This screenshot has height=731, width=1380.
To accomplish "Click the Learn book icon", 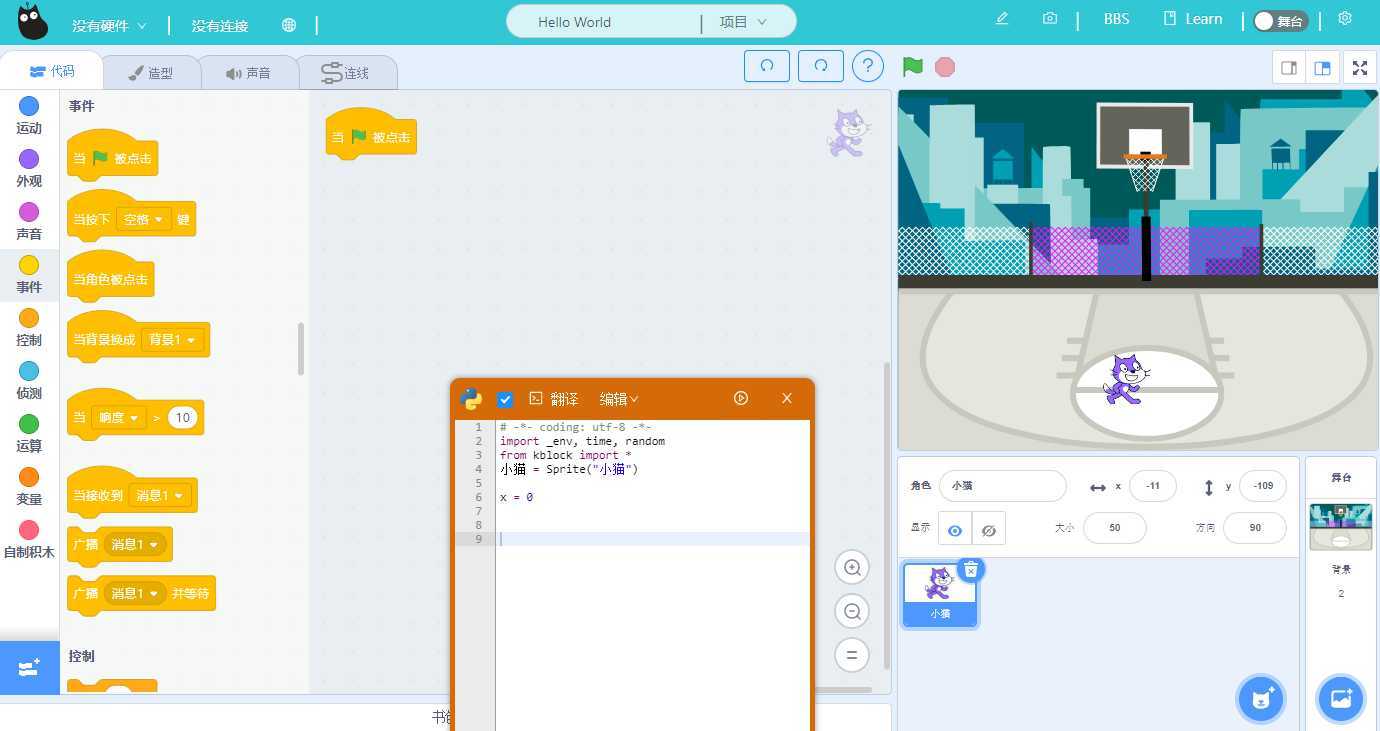I will (x=1170, y=19).
